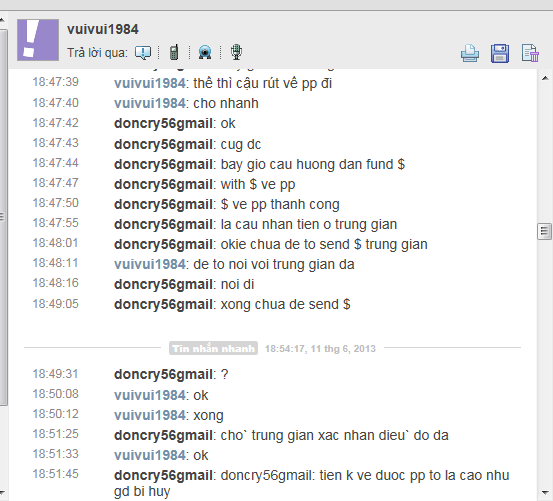Delete conversation using the trash document icon

(530, 54)
